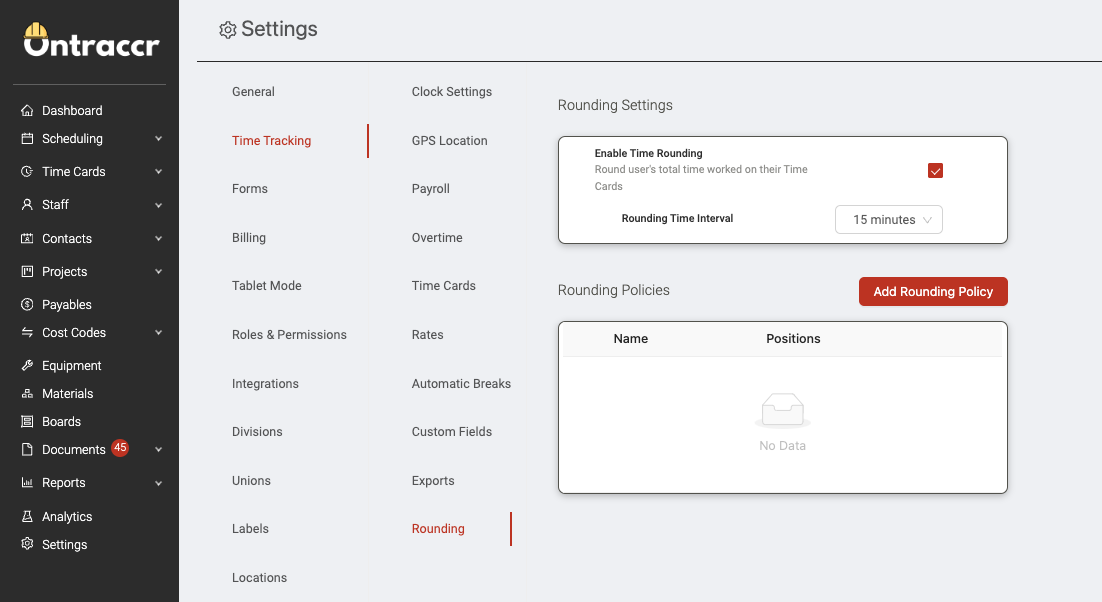Click the gear icon beside Settings heading
The image size is (1102, 602).
(x=228, y=30)
